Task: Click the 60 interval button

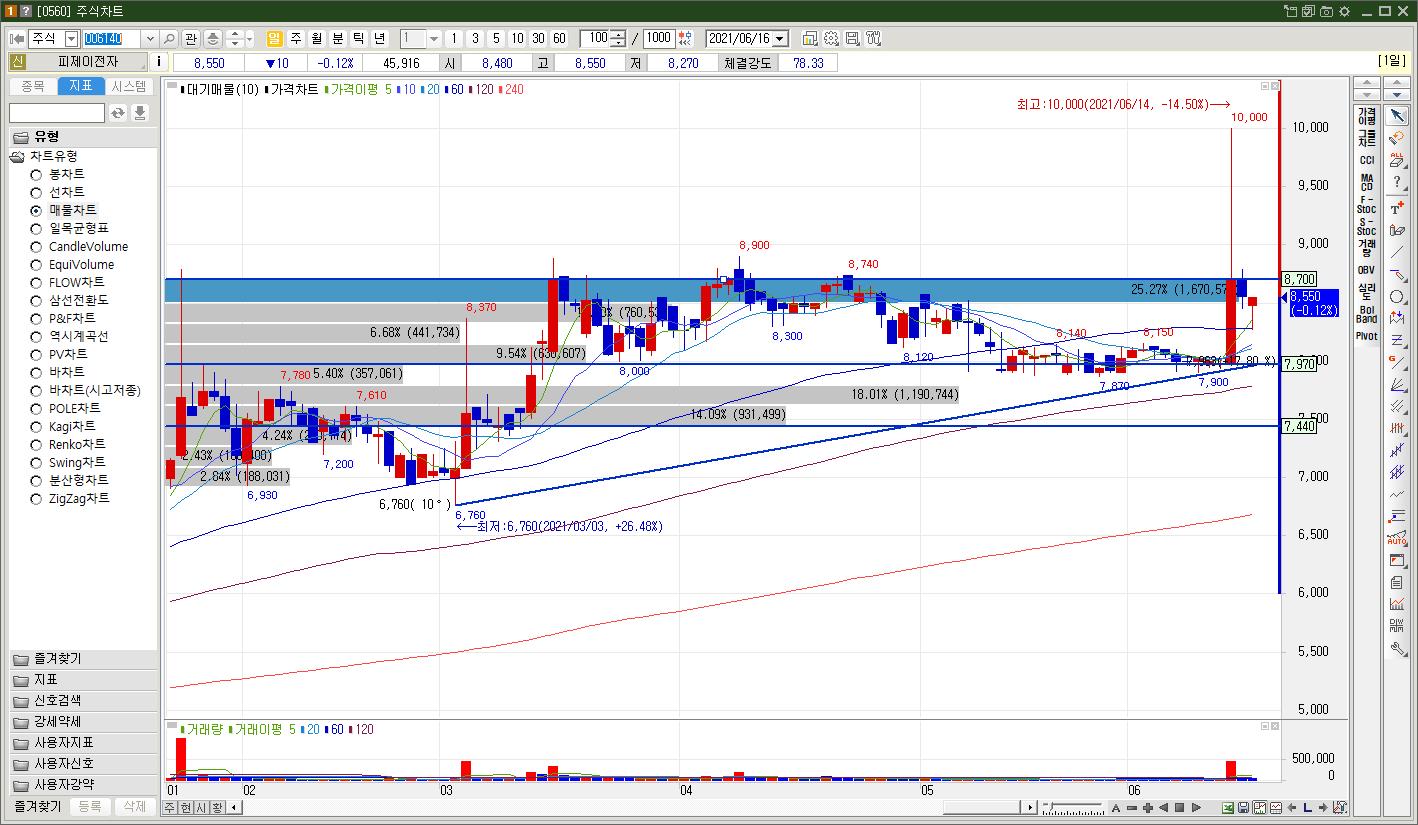Action: (x=559, y=39)
